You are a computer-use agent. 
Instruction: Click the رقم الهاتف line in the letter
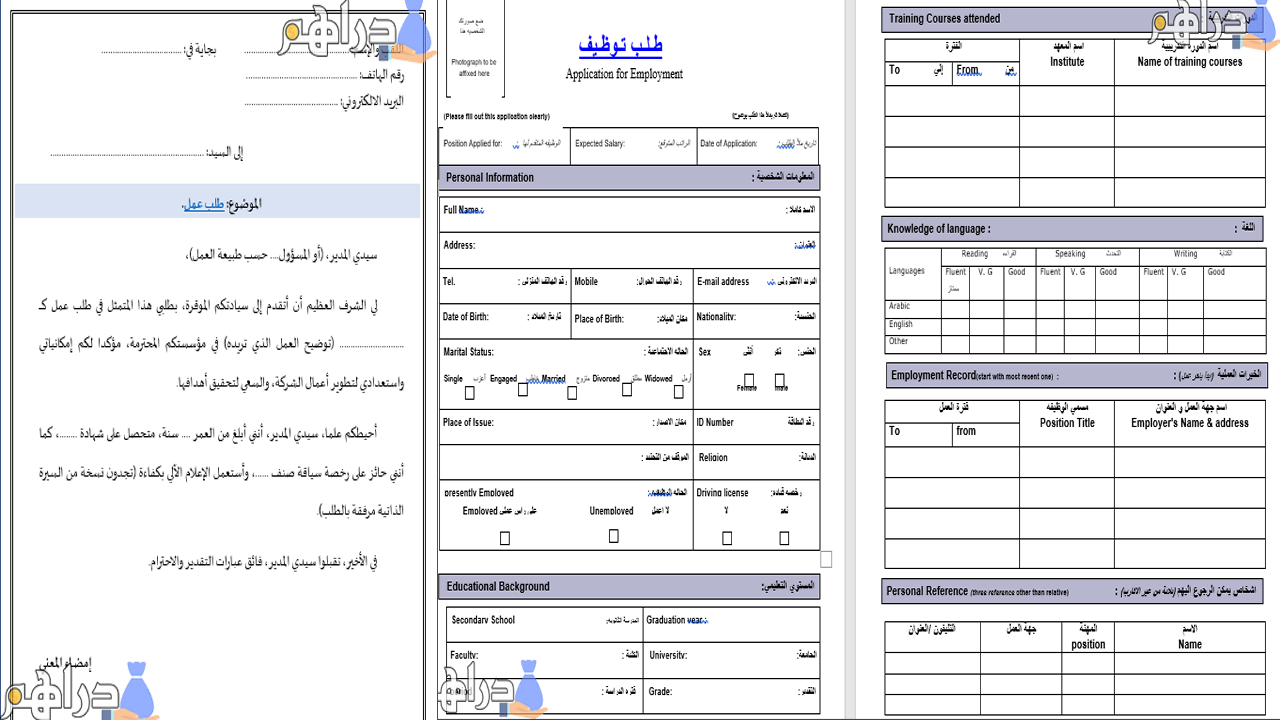tap(325, 75)
